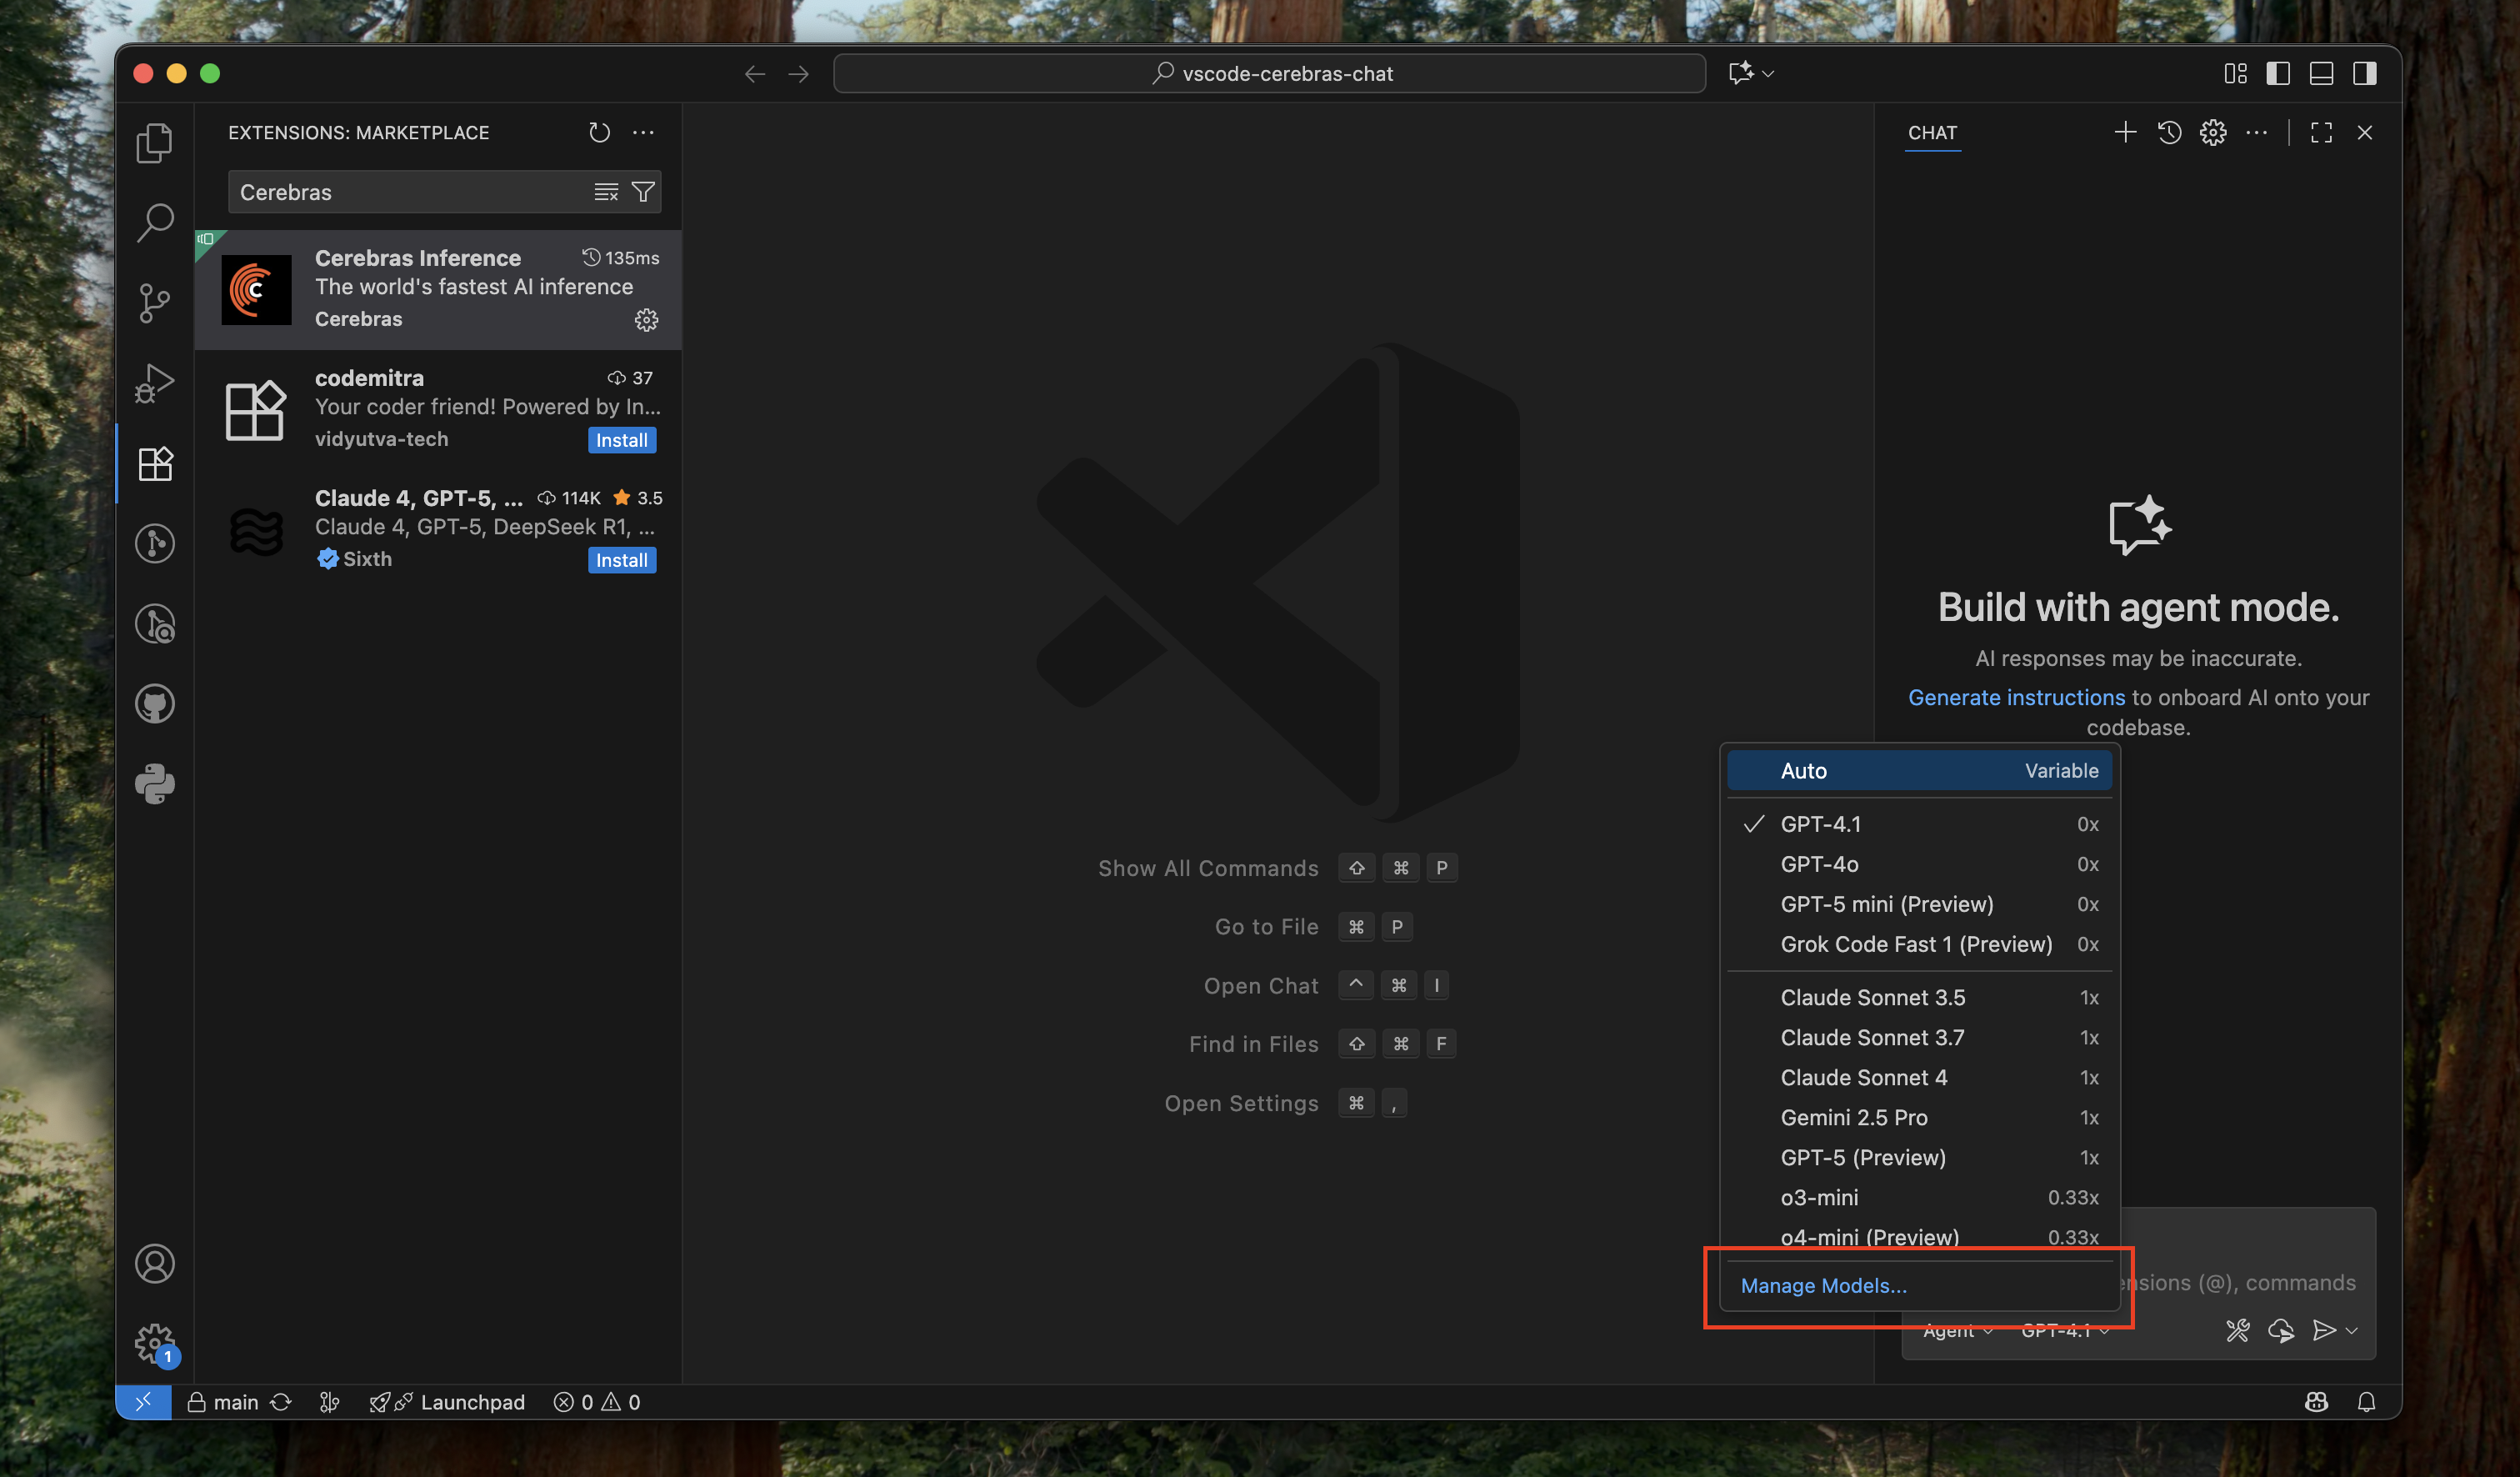This screenshot has height=1477, width=2520.
Task: Toggle the bottom panel layout button
Action: pyautogui.click(x=2321, y=73)
